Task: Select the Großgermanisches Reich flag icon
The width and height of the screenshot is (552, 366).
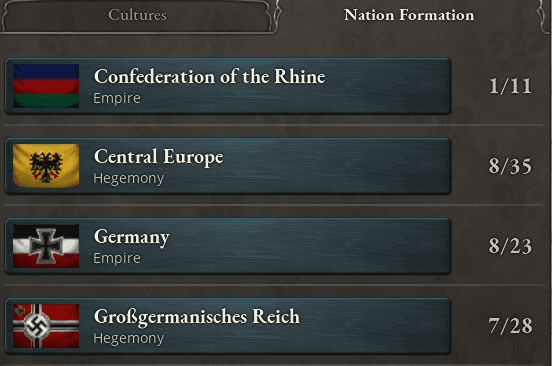Action: [46, 326]
